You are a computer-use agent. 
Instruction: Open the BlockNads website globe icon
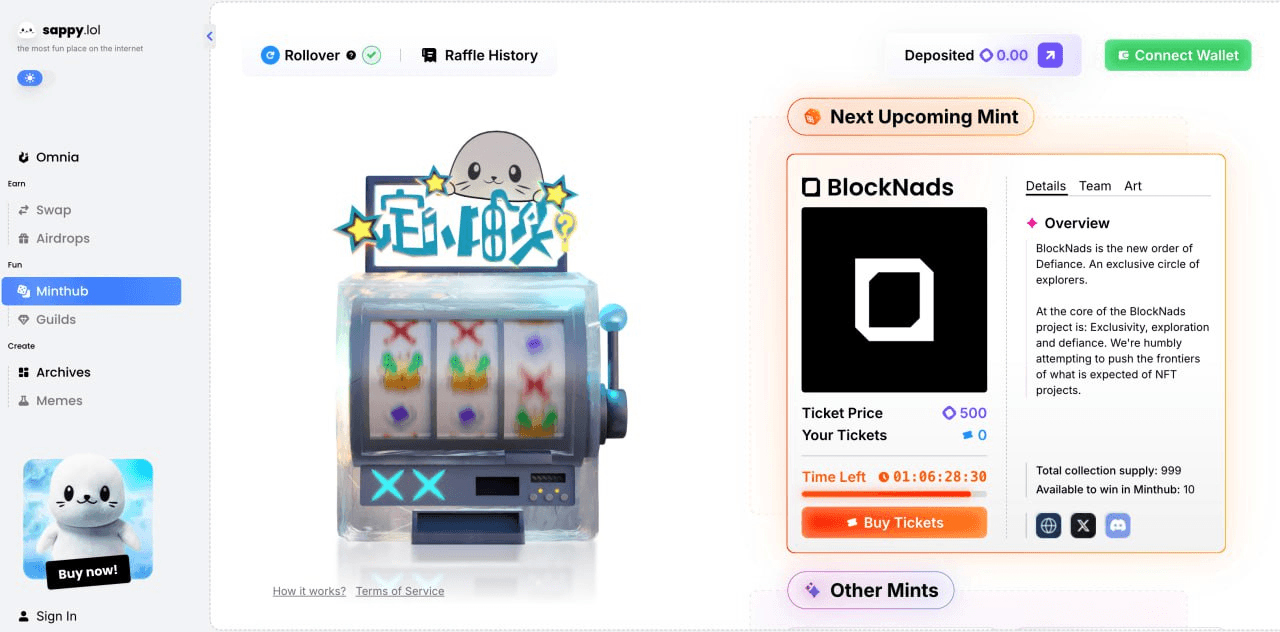(x=1048, y=525)
